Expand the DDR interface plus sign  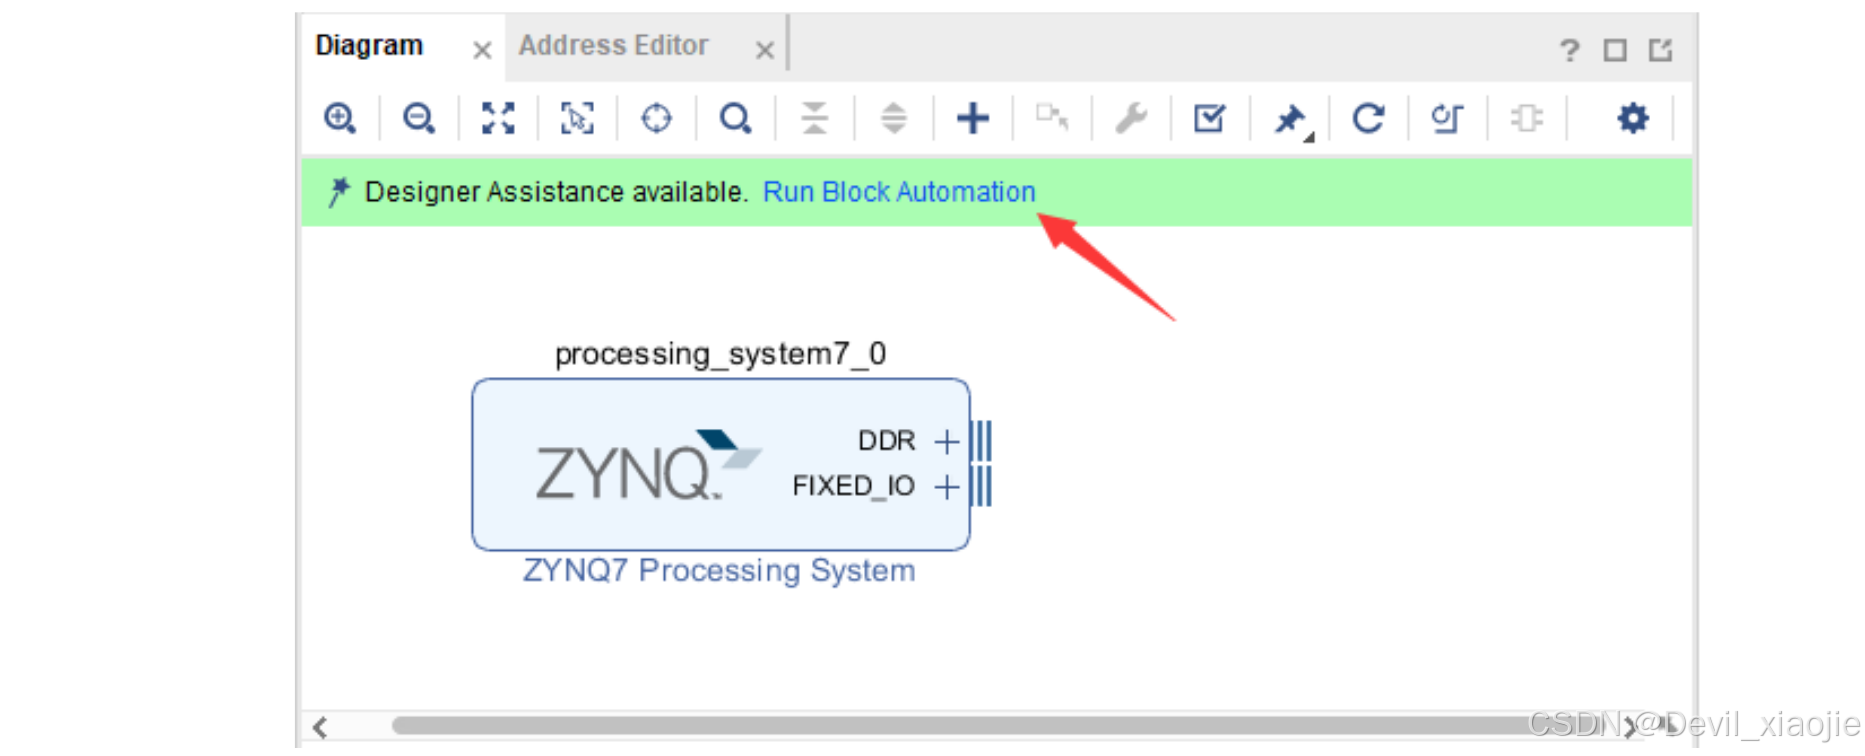click(946, 441)
